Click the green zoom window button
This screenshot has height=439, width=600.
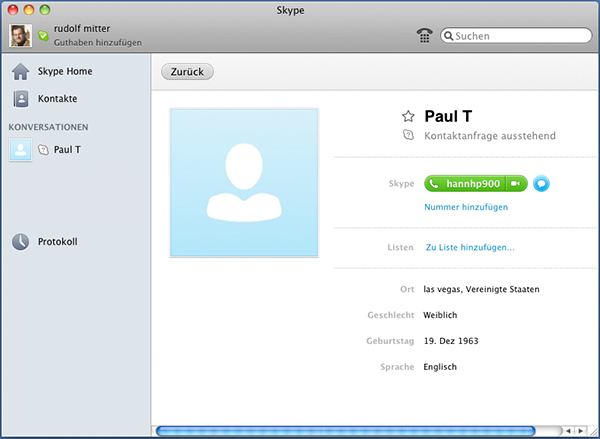(x=45, y=10)
